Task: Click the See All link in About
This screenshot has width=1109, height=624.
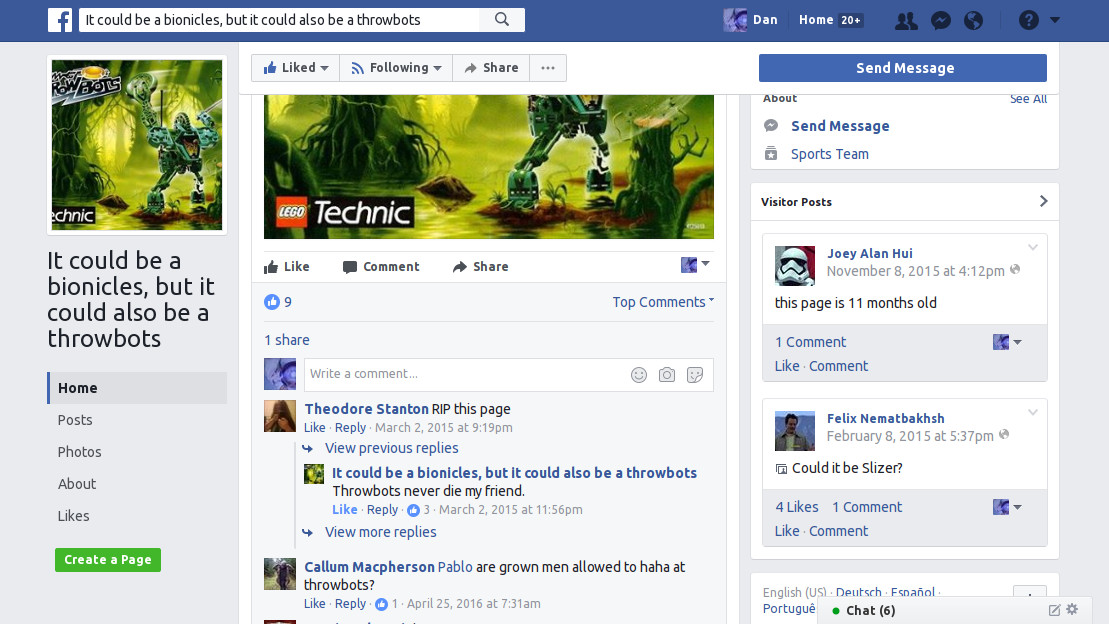Action: click(x=1028, y=99)
